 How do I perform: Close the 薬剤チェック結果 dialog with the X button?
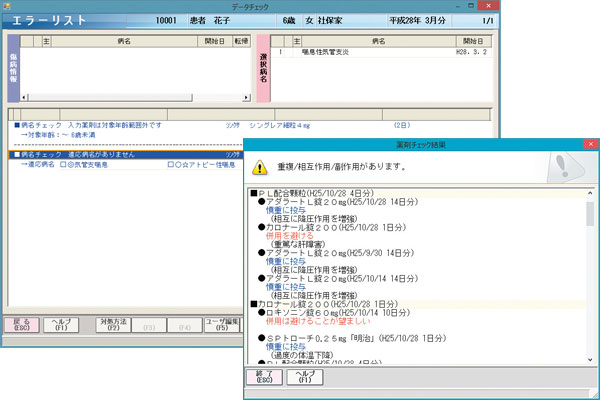[x=590, y=144]
